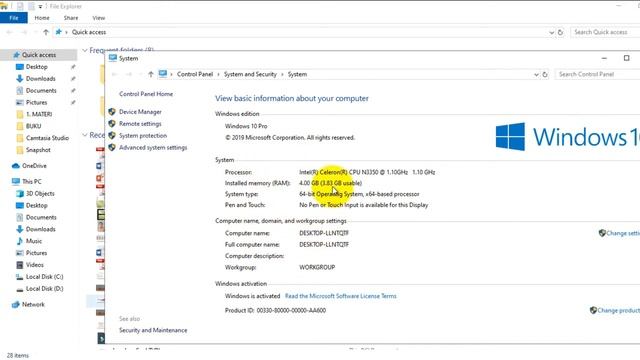The height and width of the screenshot is (360, 640).
Task: Click the WORKGROUP value
Action: (317, 267)
